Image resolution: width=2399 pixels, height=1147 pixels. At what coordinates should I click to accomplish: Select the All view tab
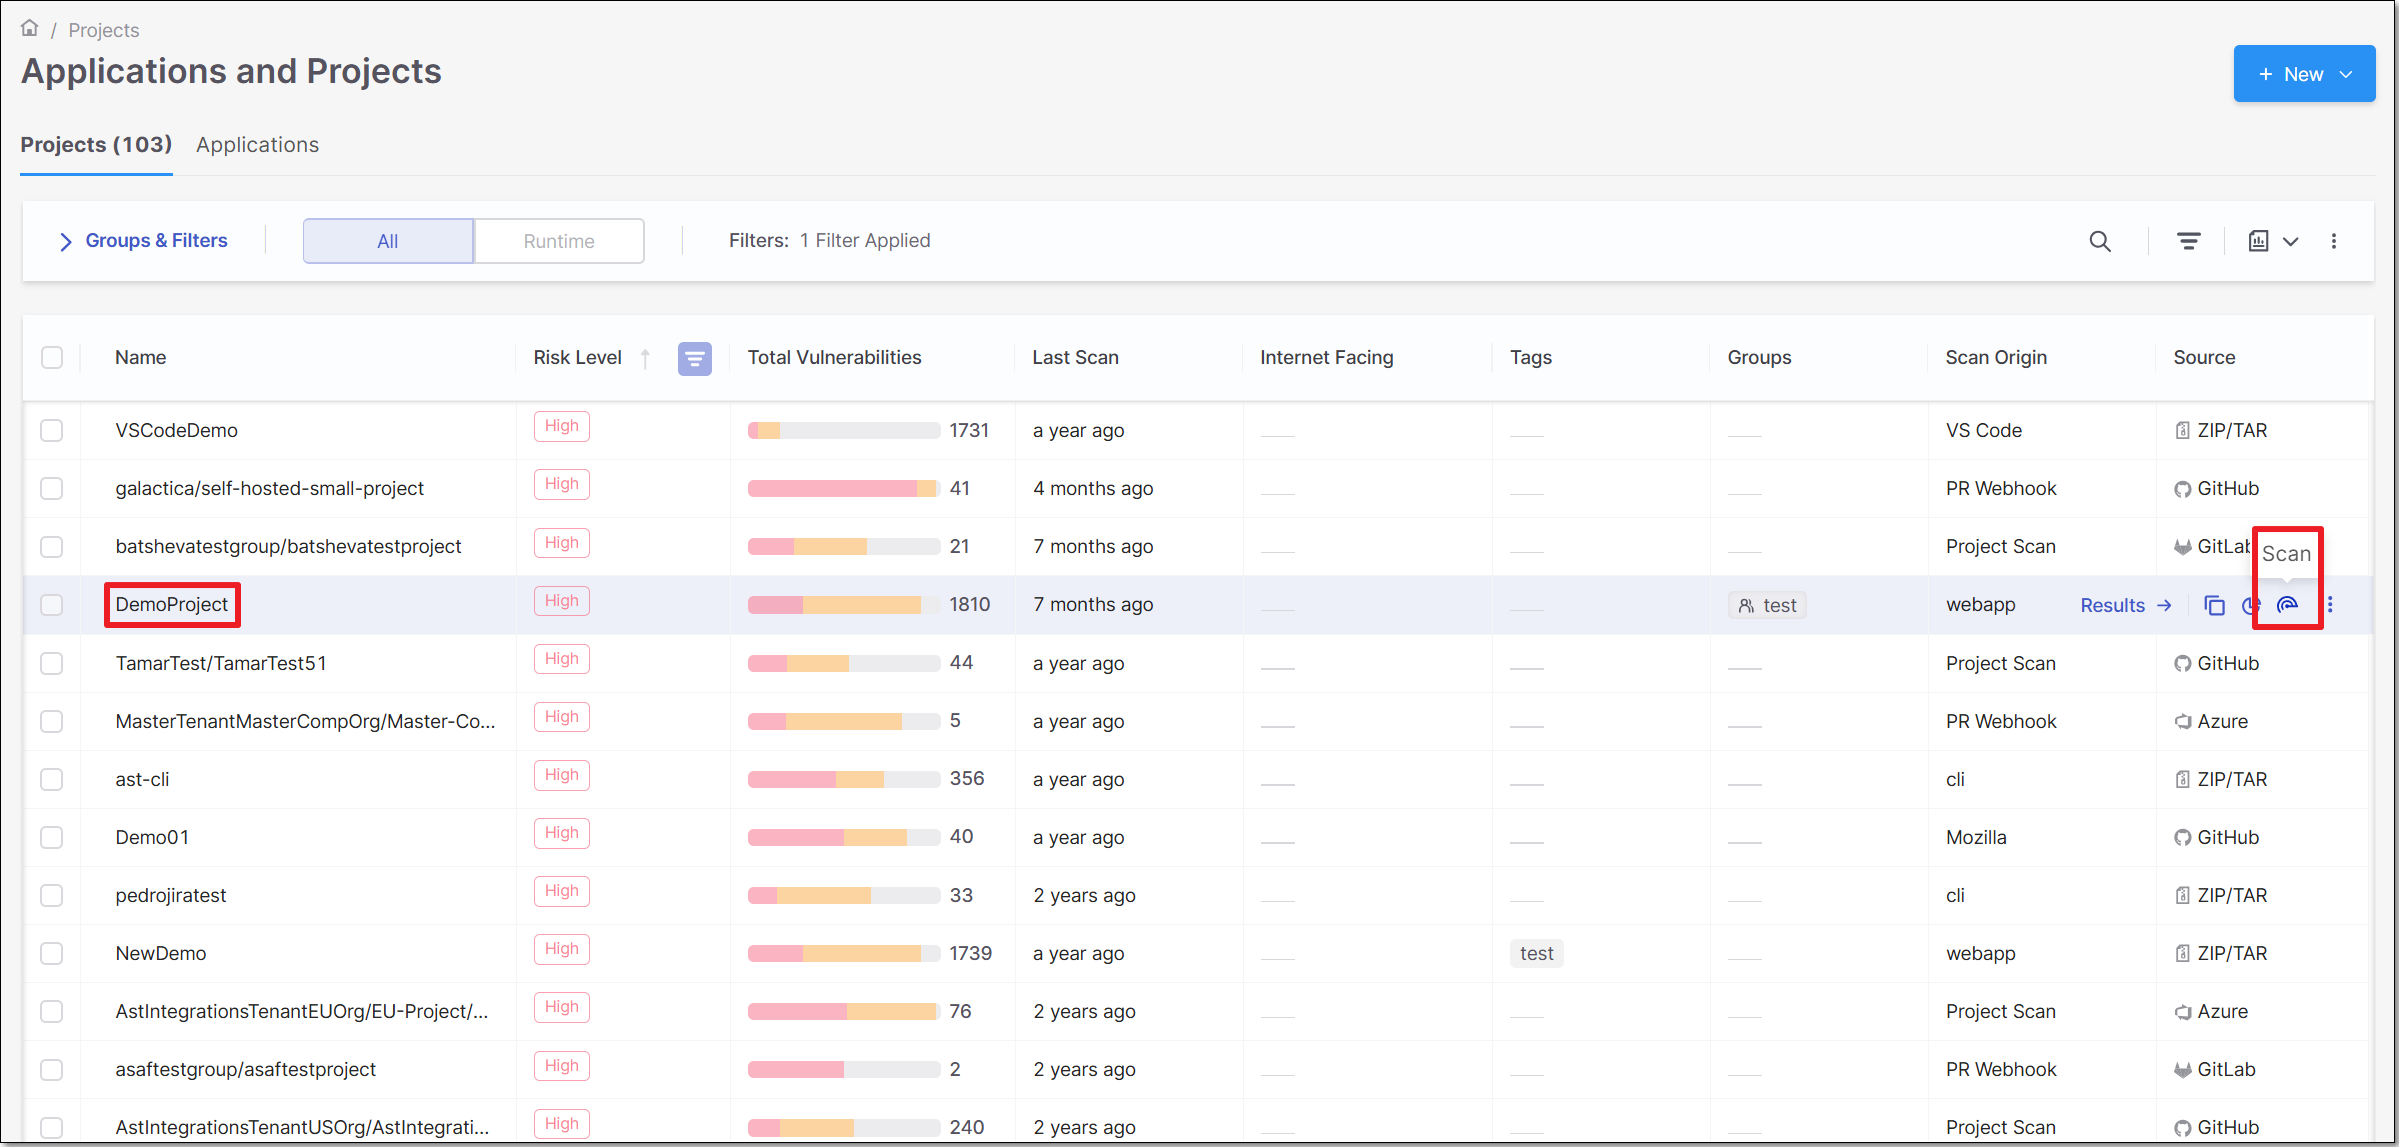[x=388, y=241]
